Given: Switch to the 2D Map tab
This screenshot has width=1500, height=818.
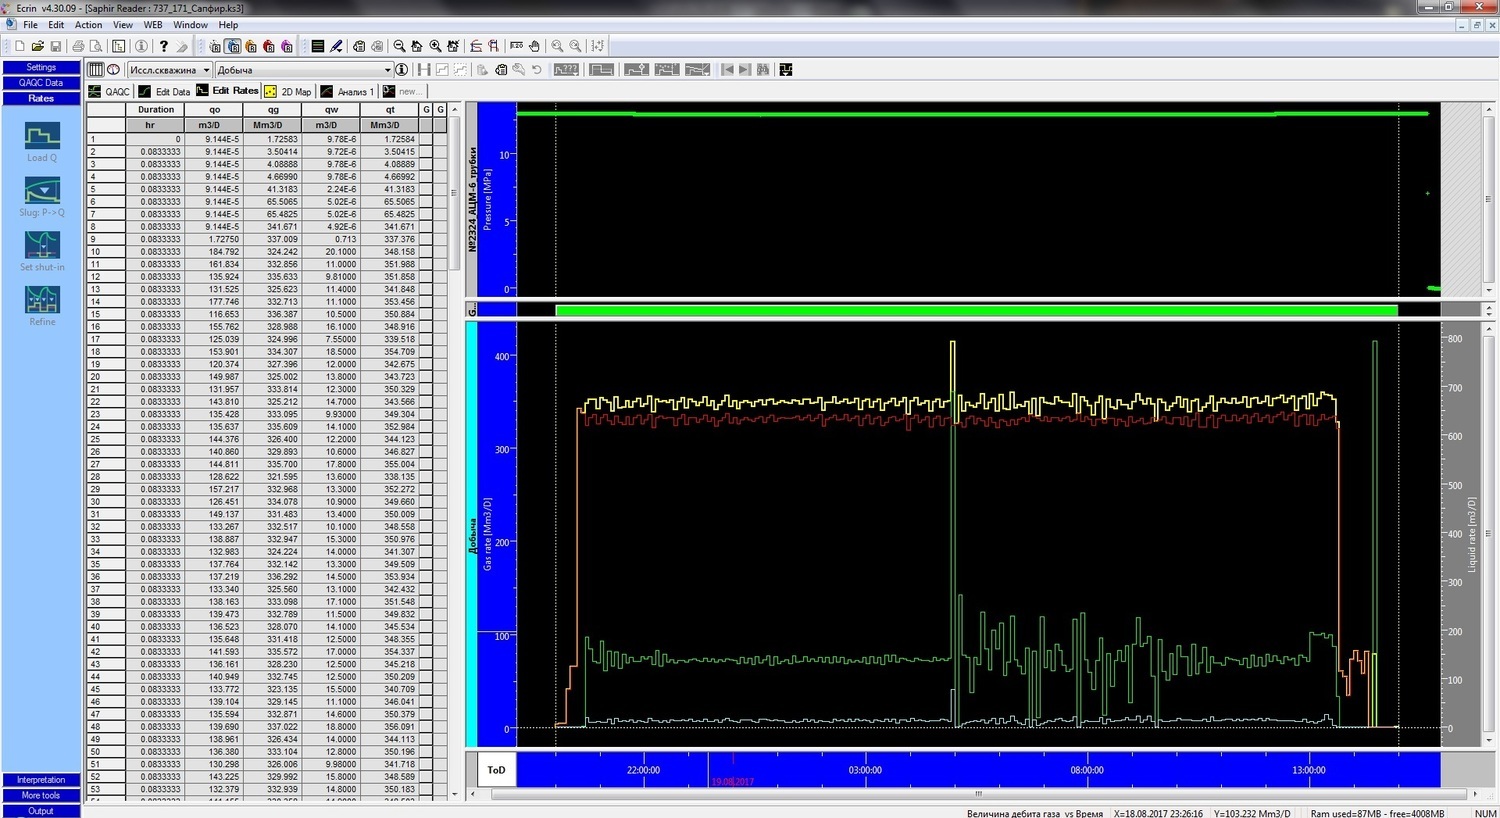Looking at the screenshot, I should [x=288, y=91].
